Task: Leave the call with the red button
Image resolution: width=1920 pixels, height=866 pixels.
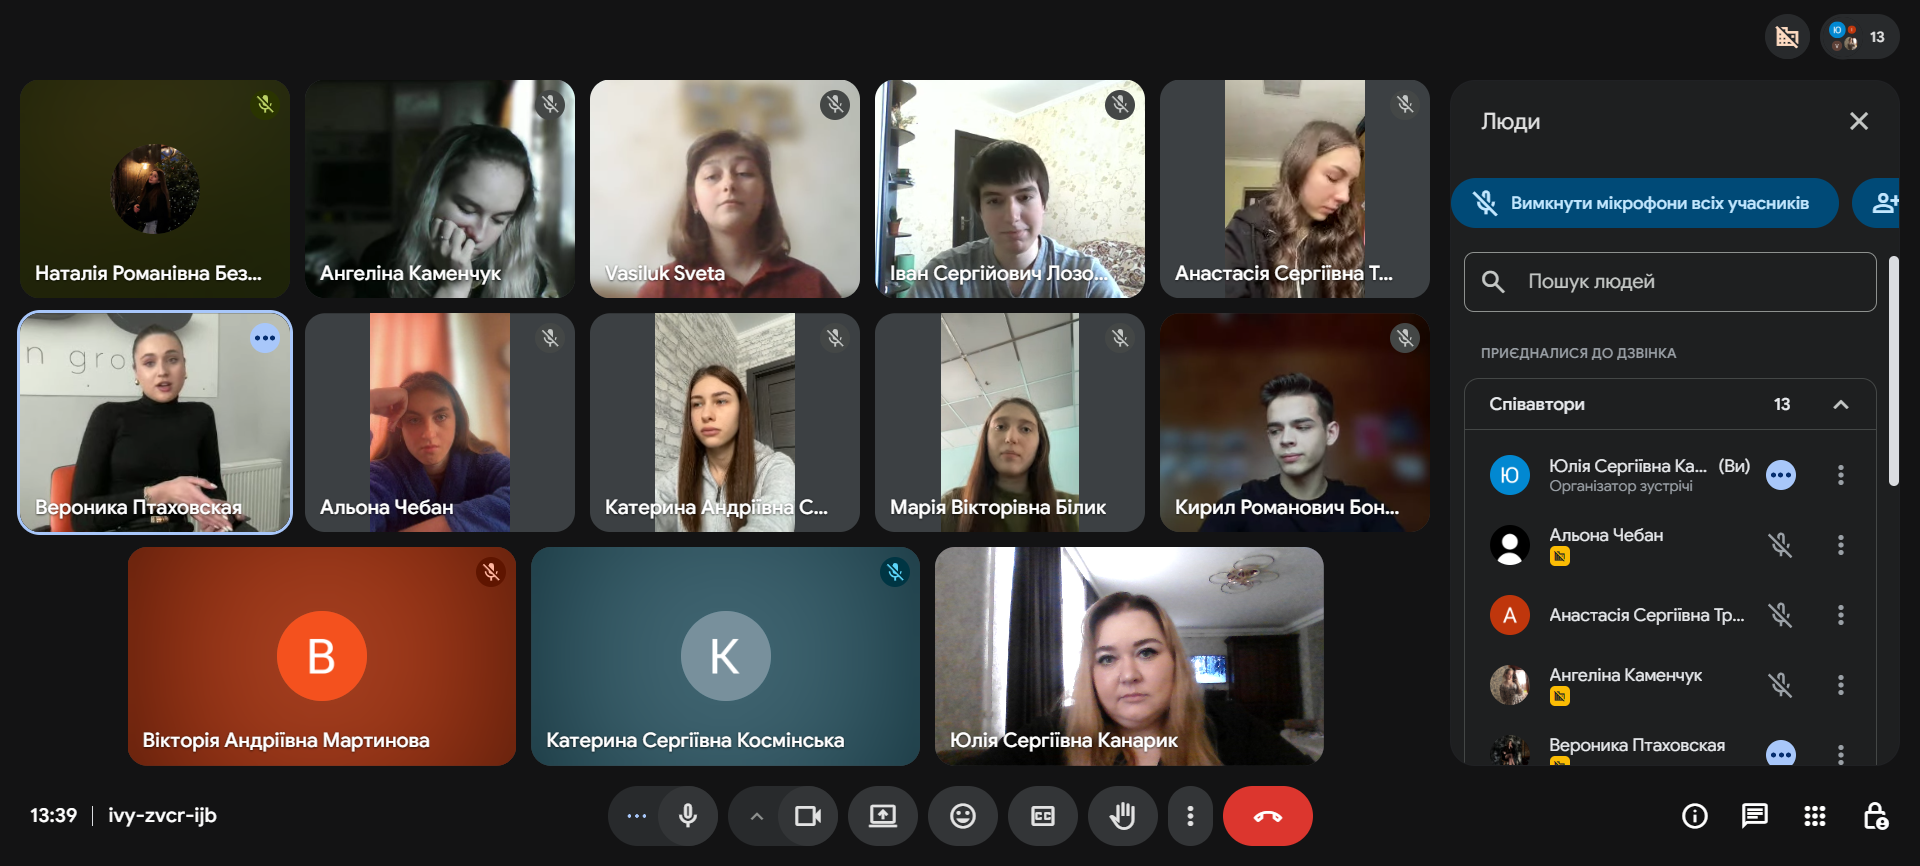Action: pos(1268,816)
